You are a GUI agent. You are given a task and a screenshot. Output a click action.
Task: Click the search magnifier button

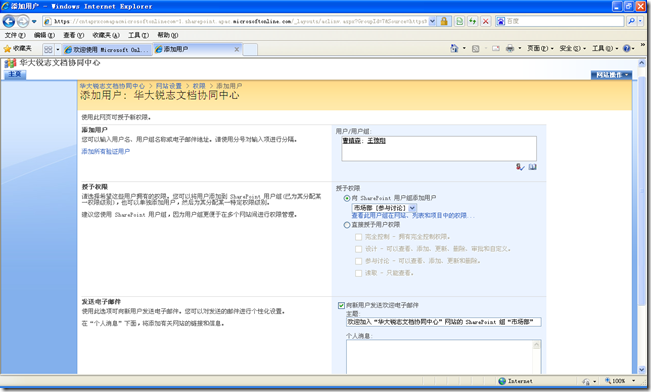click(631, 21)
